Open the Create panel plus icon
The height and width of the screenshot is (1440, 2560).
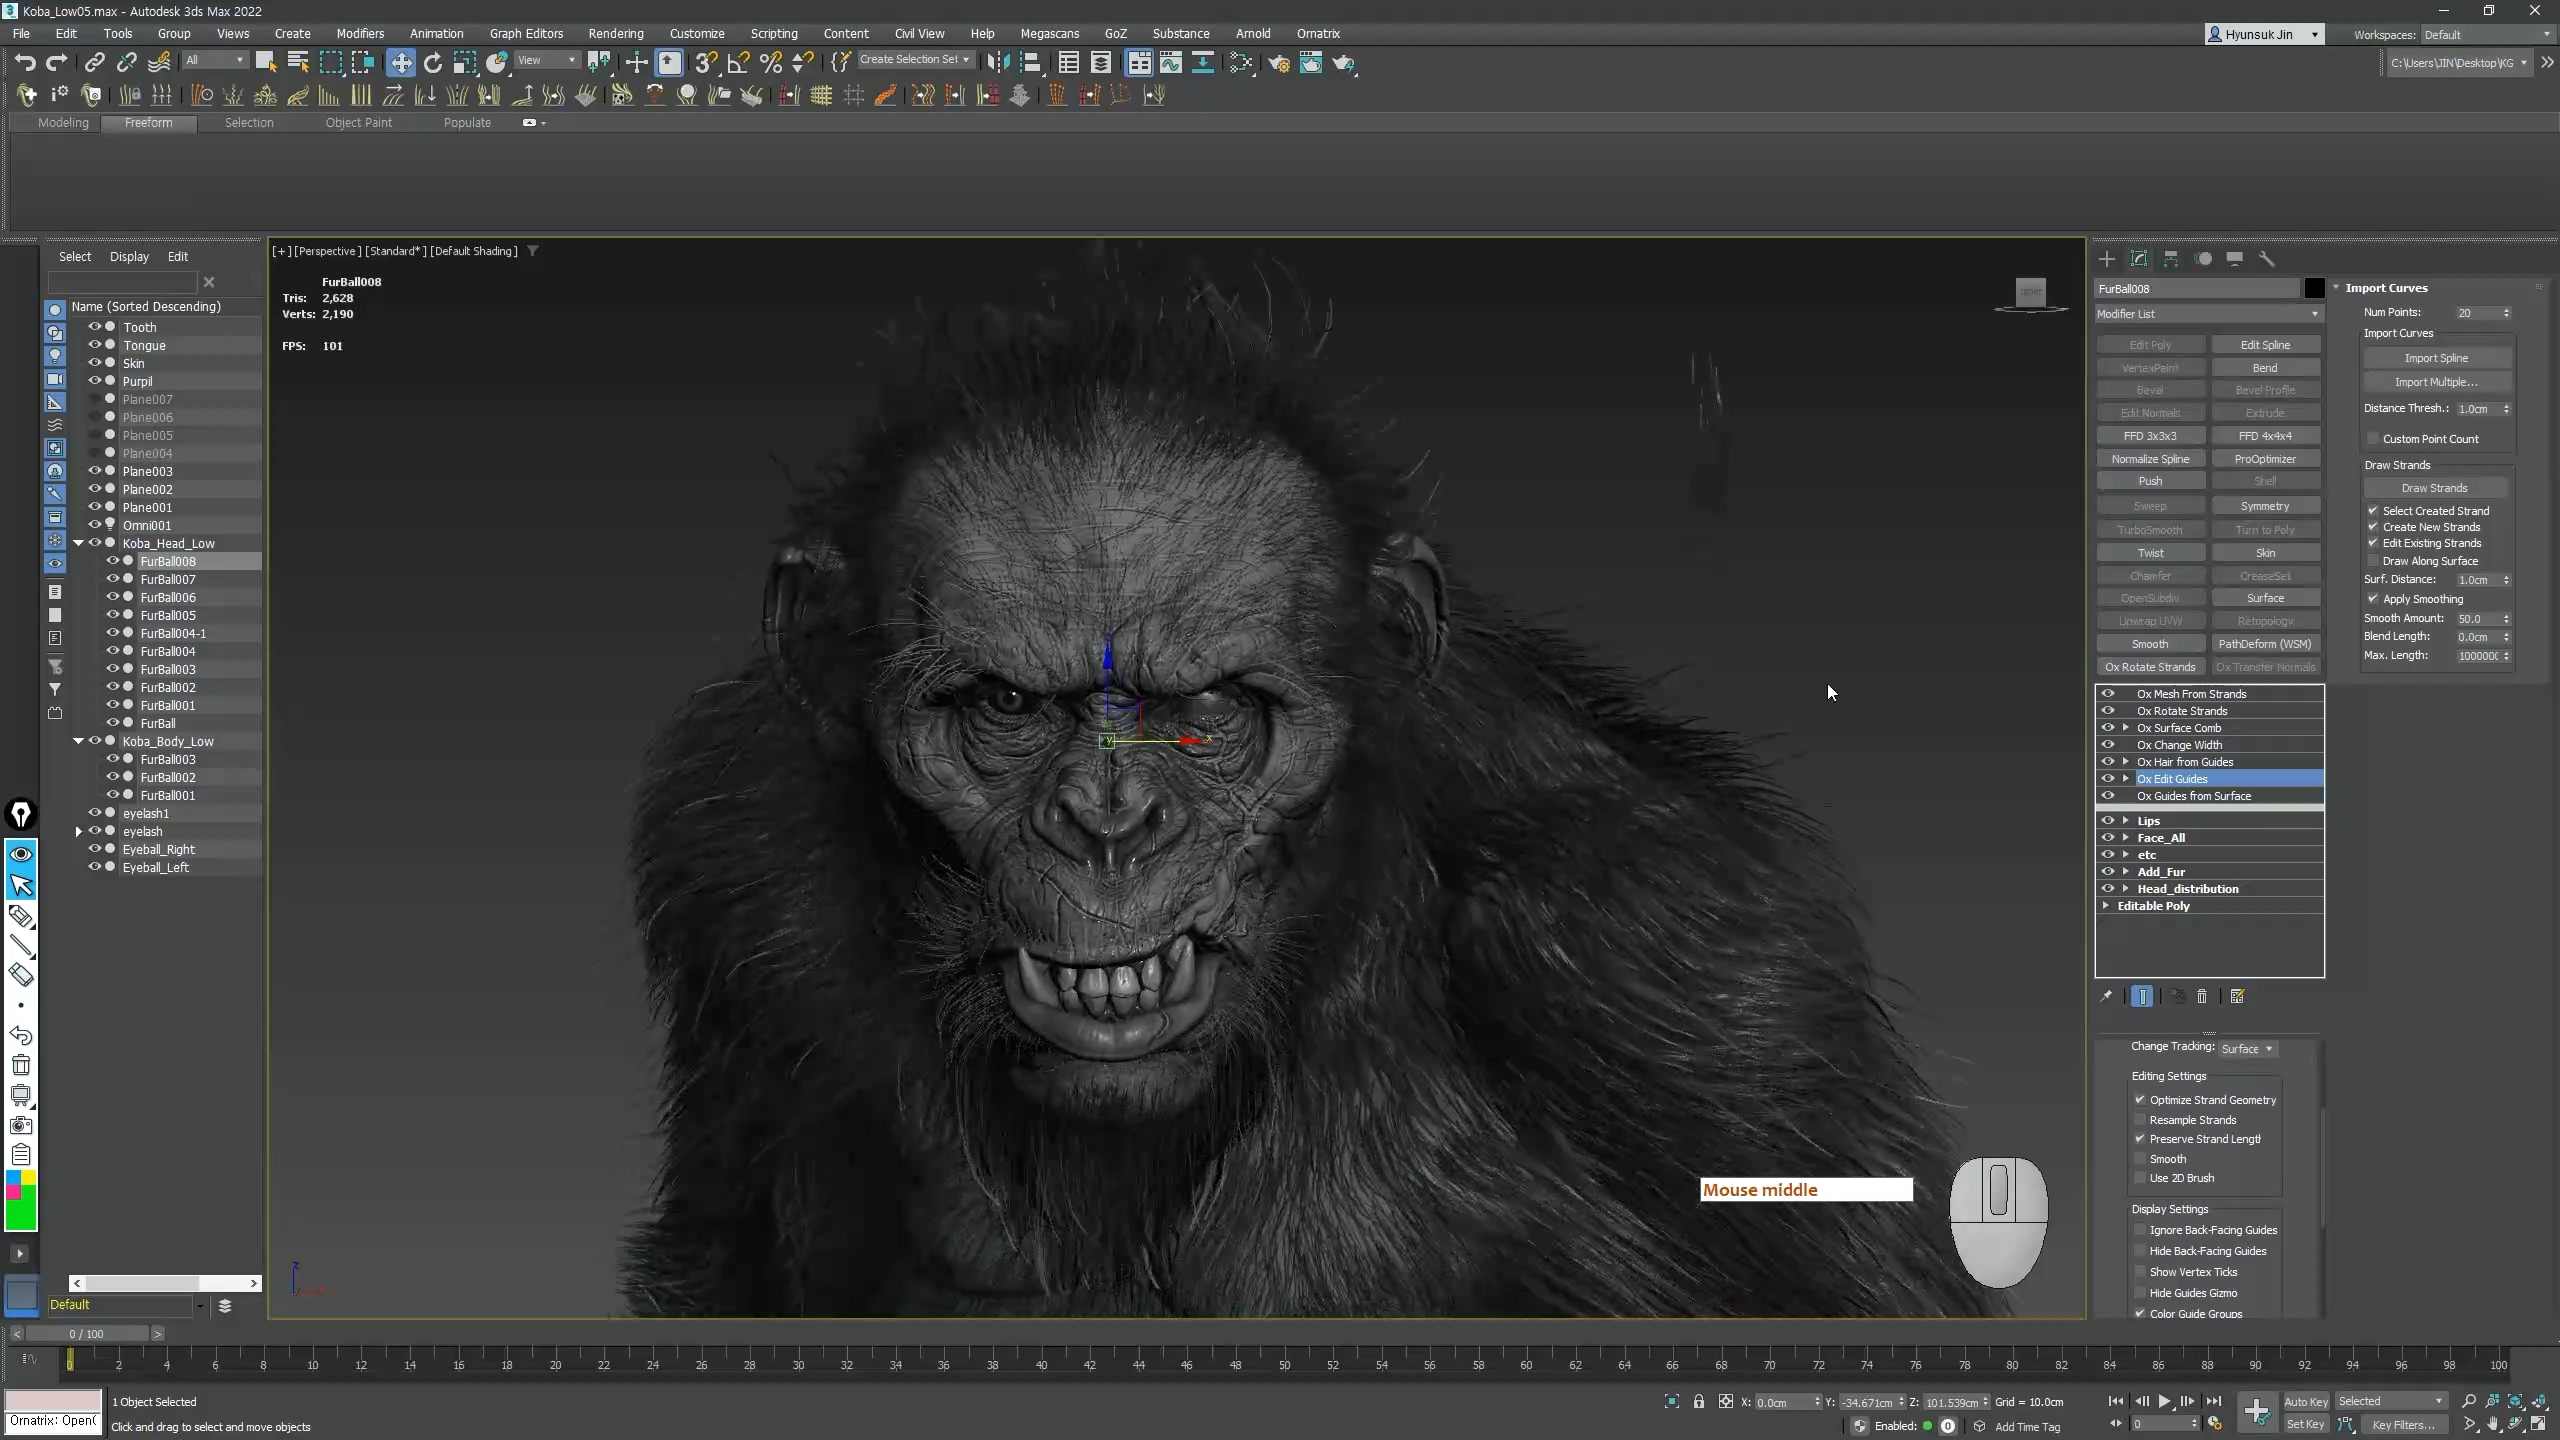2107,259
